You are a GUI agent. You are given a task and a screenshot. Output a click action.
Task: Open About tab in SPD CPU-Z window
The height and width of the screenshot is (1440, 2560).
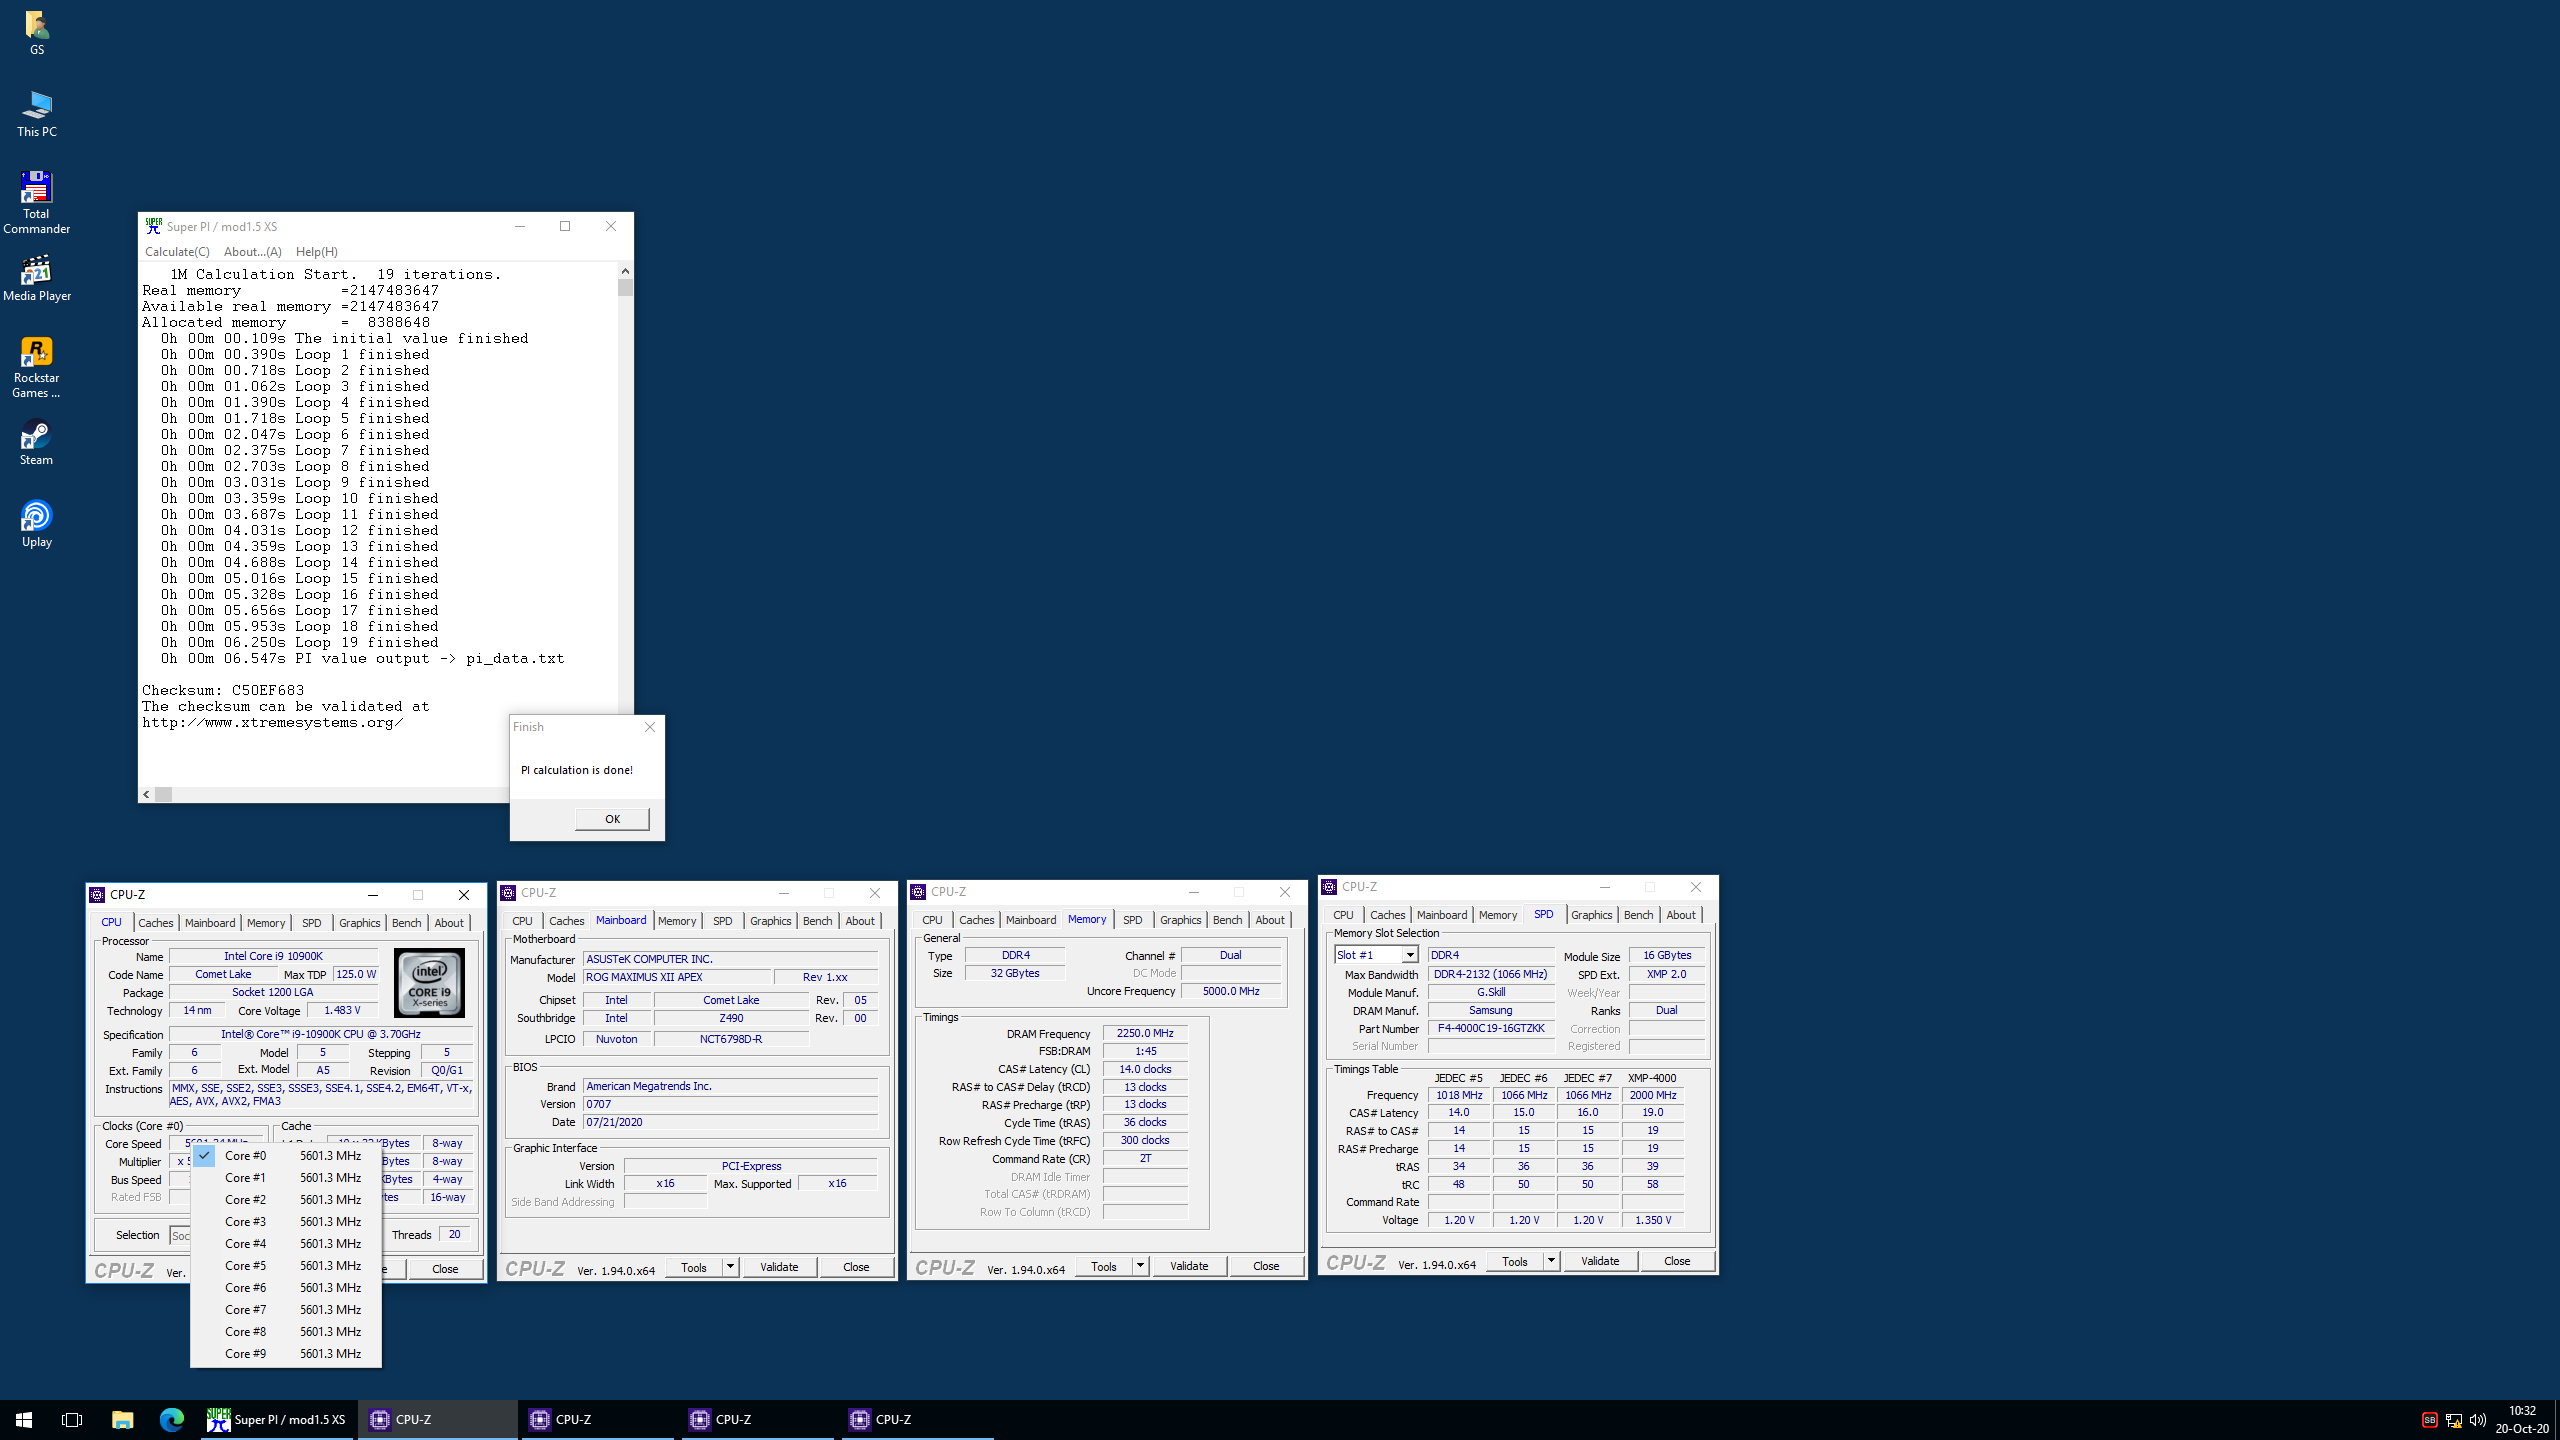point(1681,915)
